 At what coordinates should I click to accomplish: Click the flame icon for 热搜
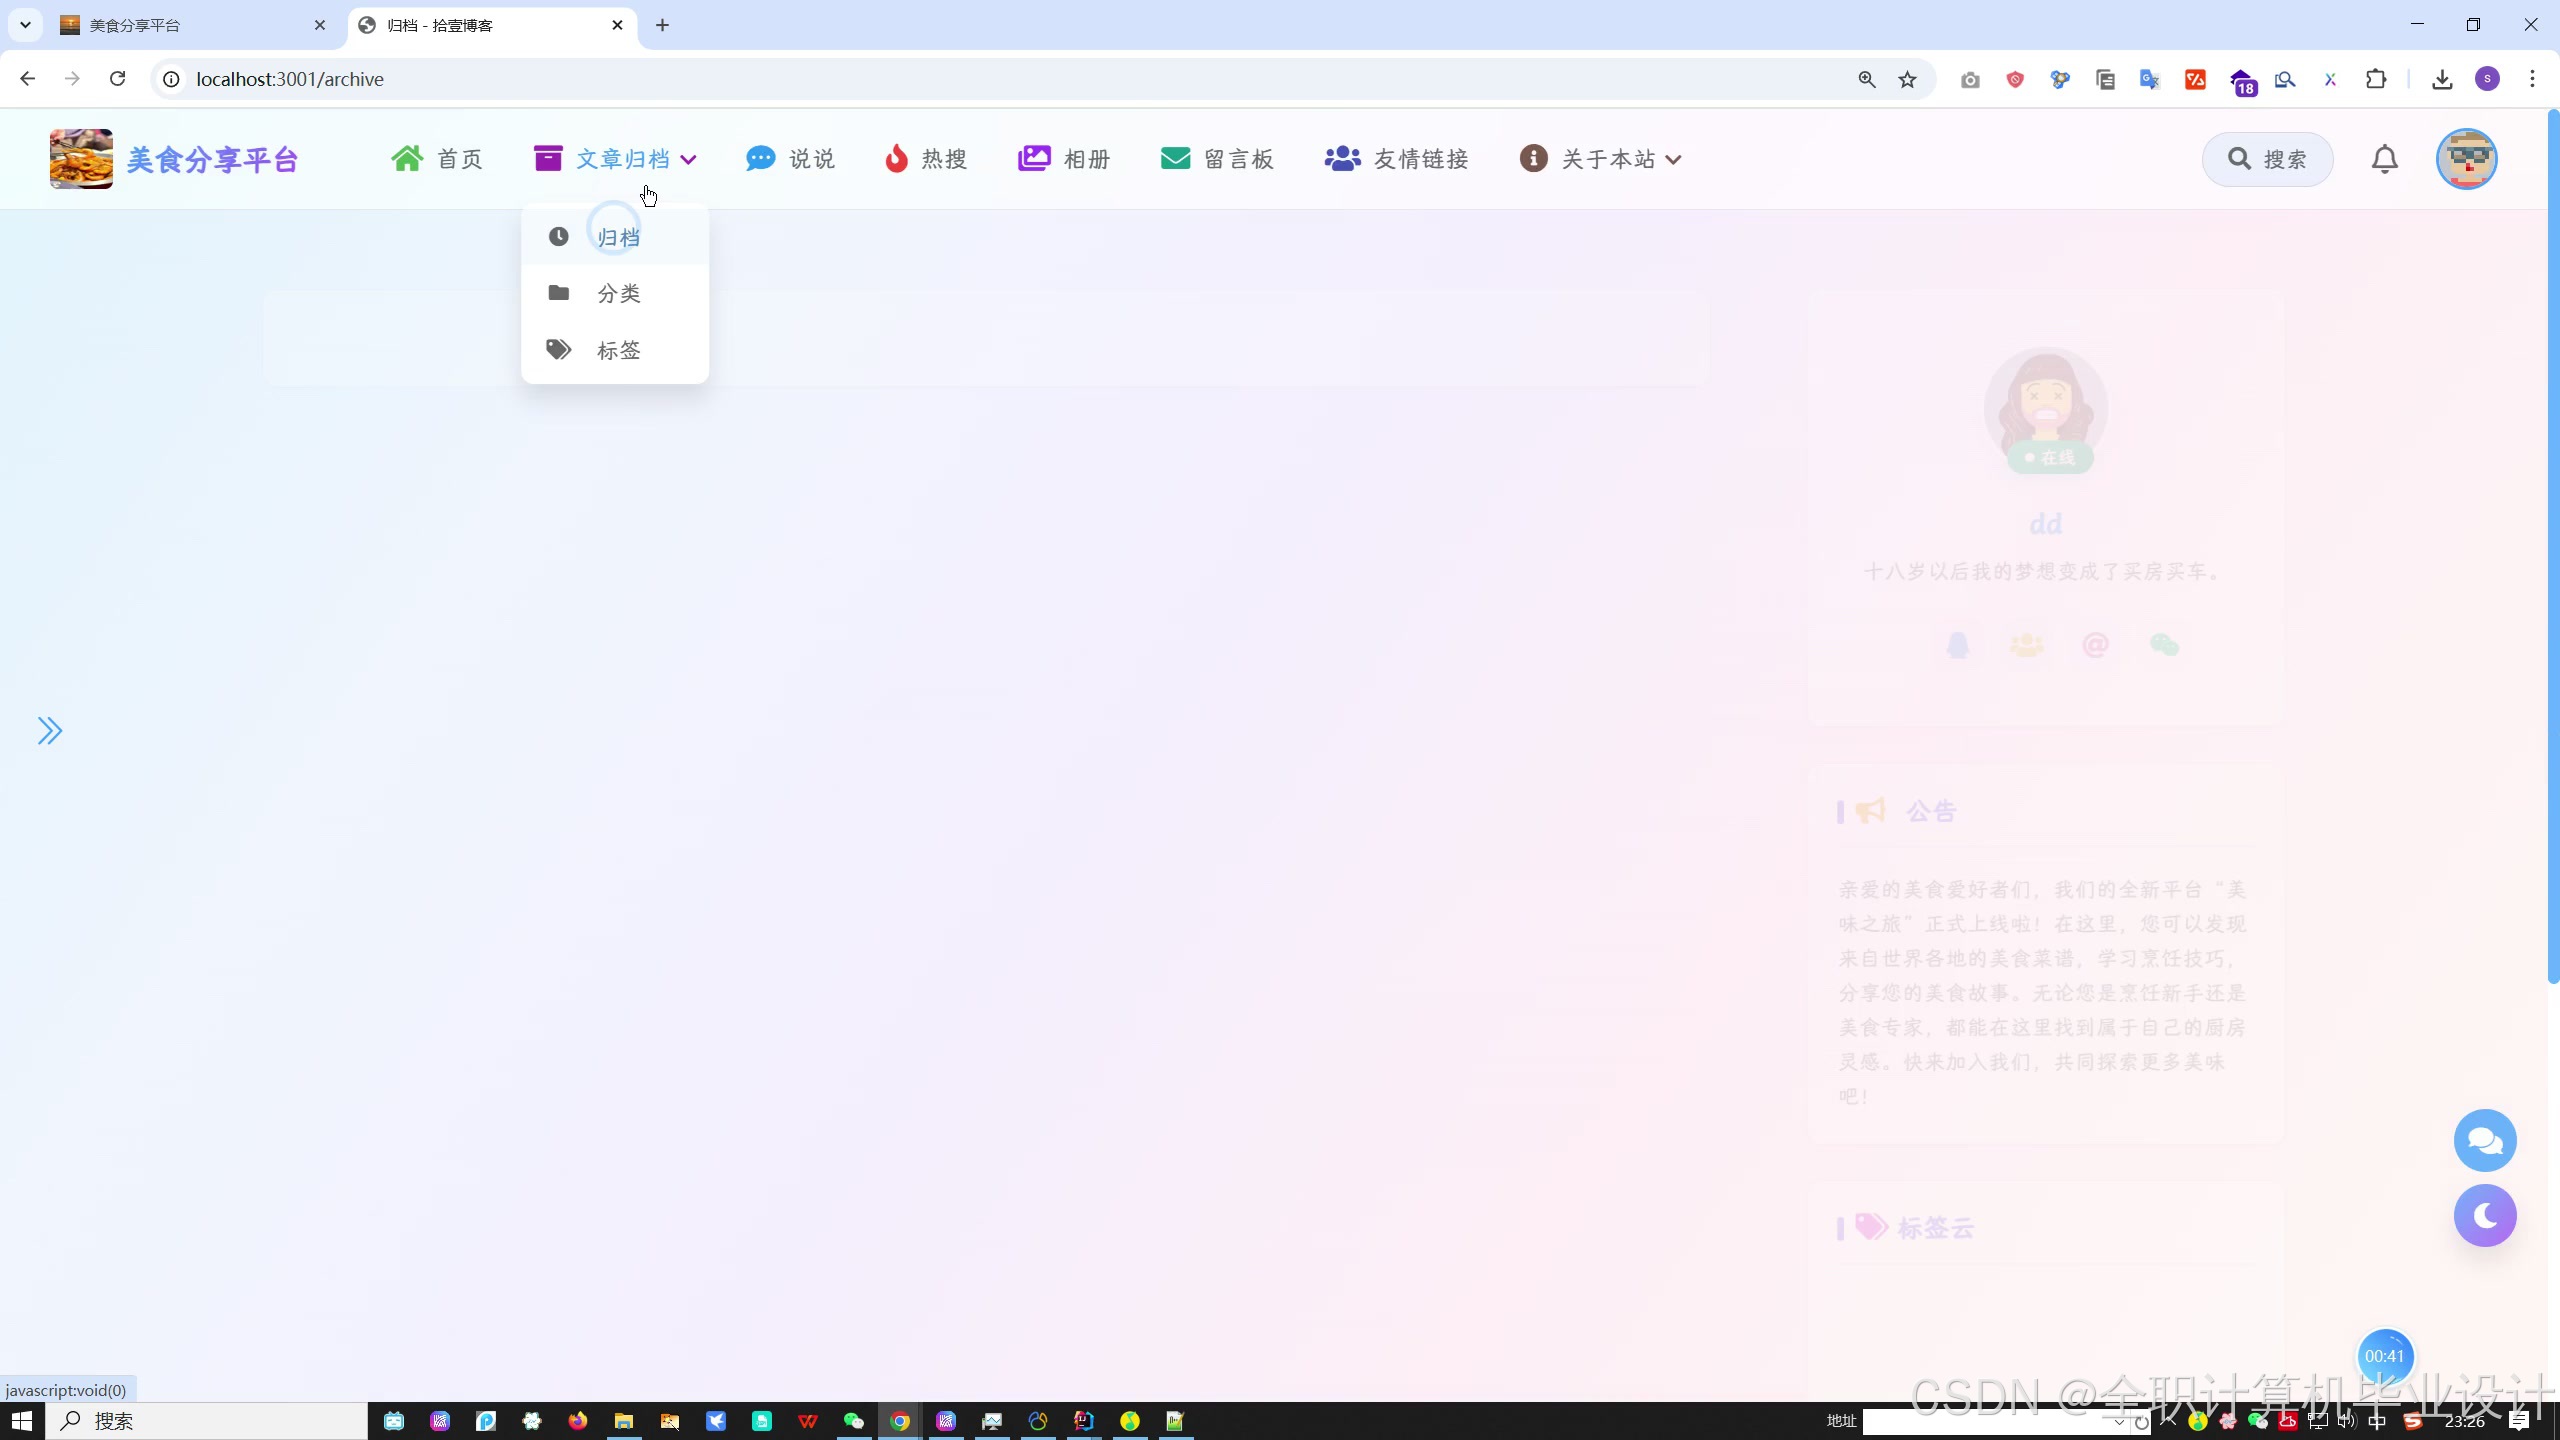point(896,159)
